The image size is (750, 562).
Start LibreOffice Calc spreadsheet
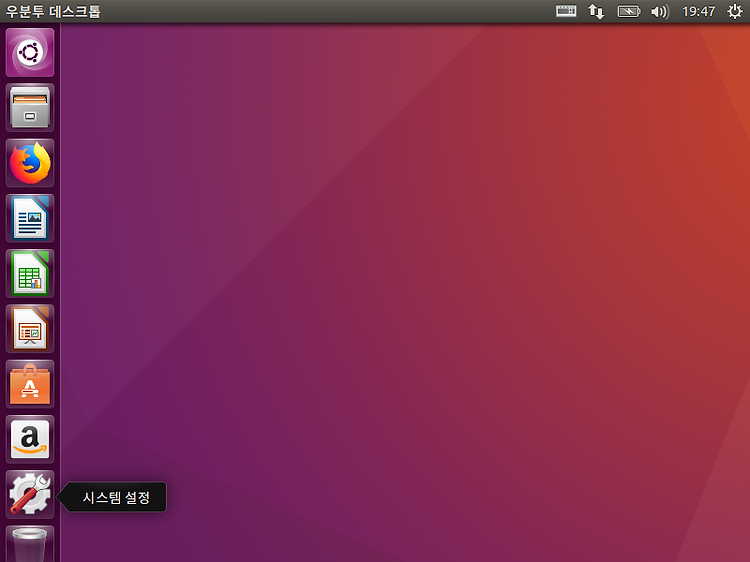[30, 274]
